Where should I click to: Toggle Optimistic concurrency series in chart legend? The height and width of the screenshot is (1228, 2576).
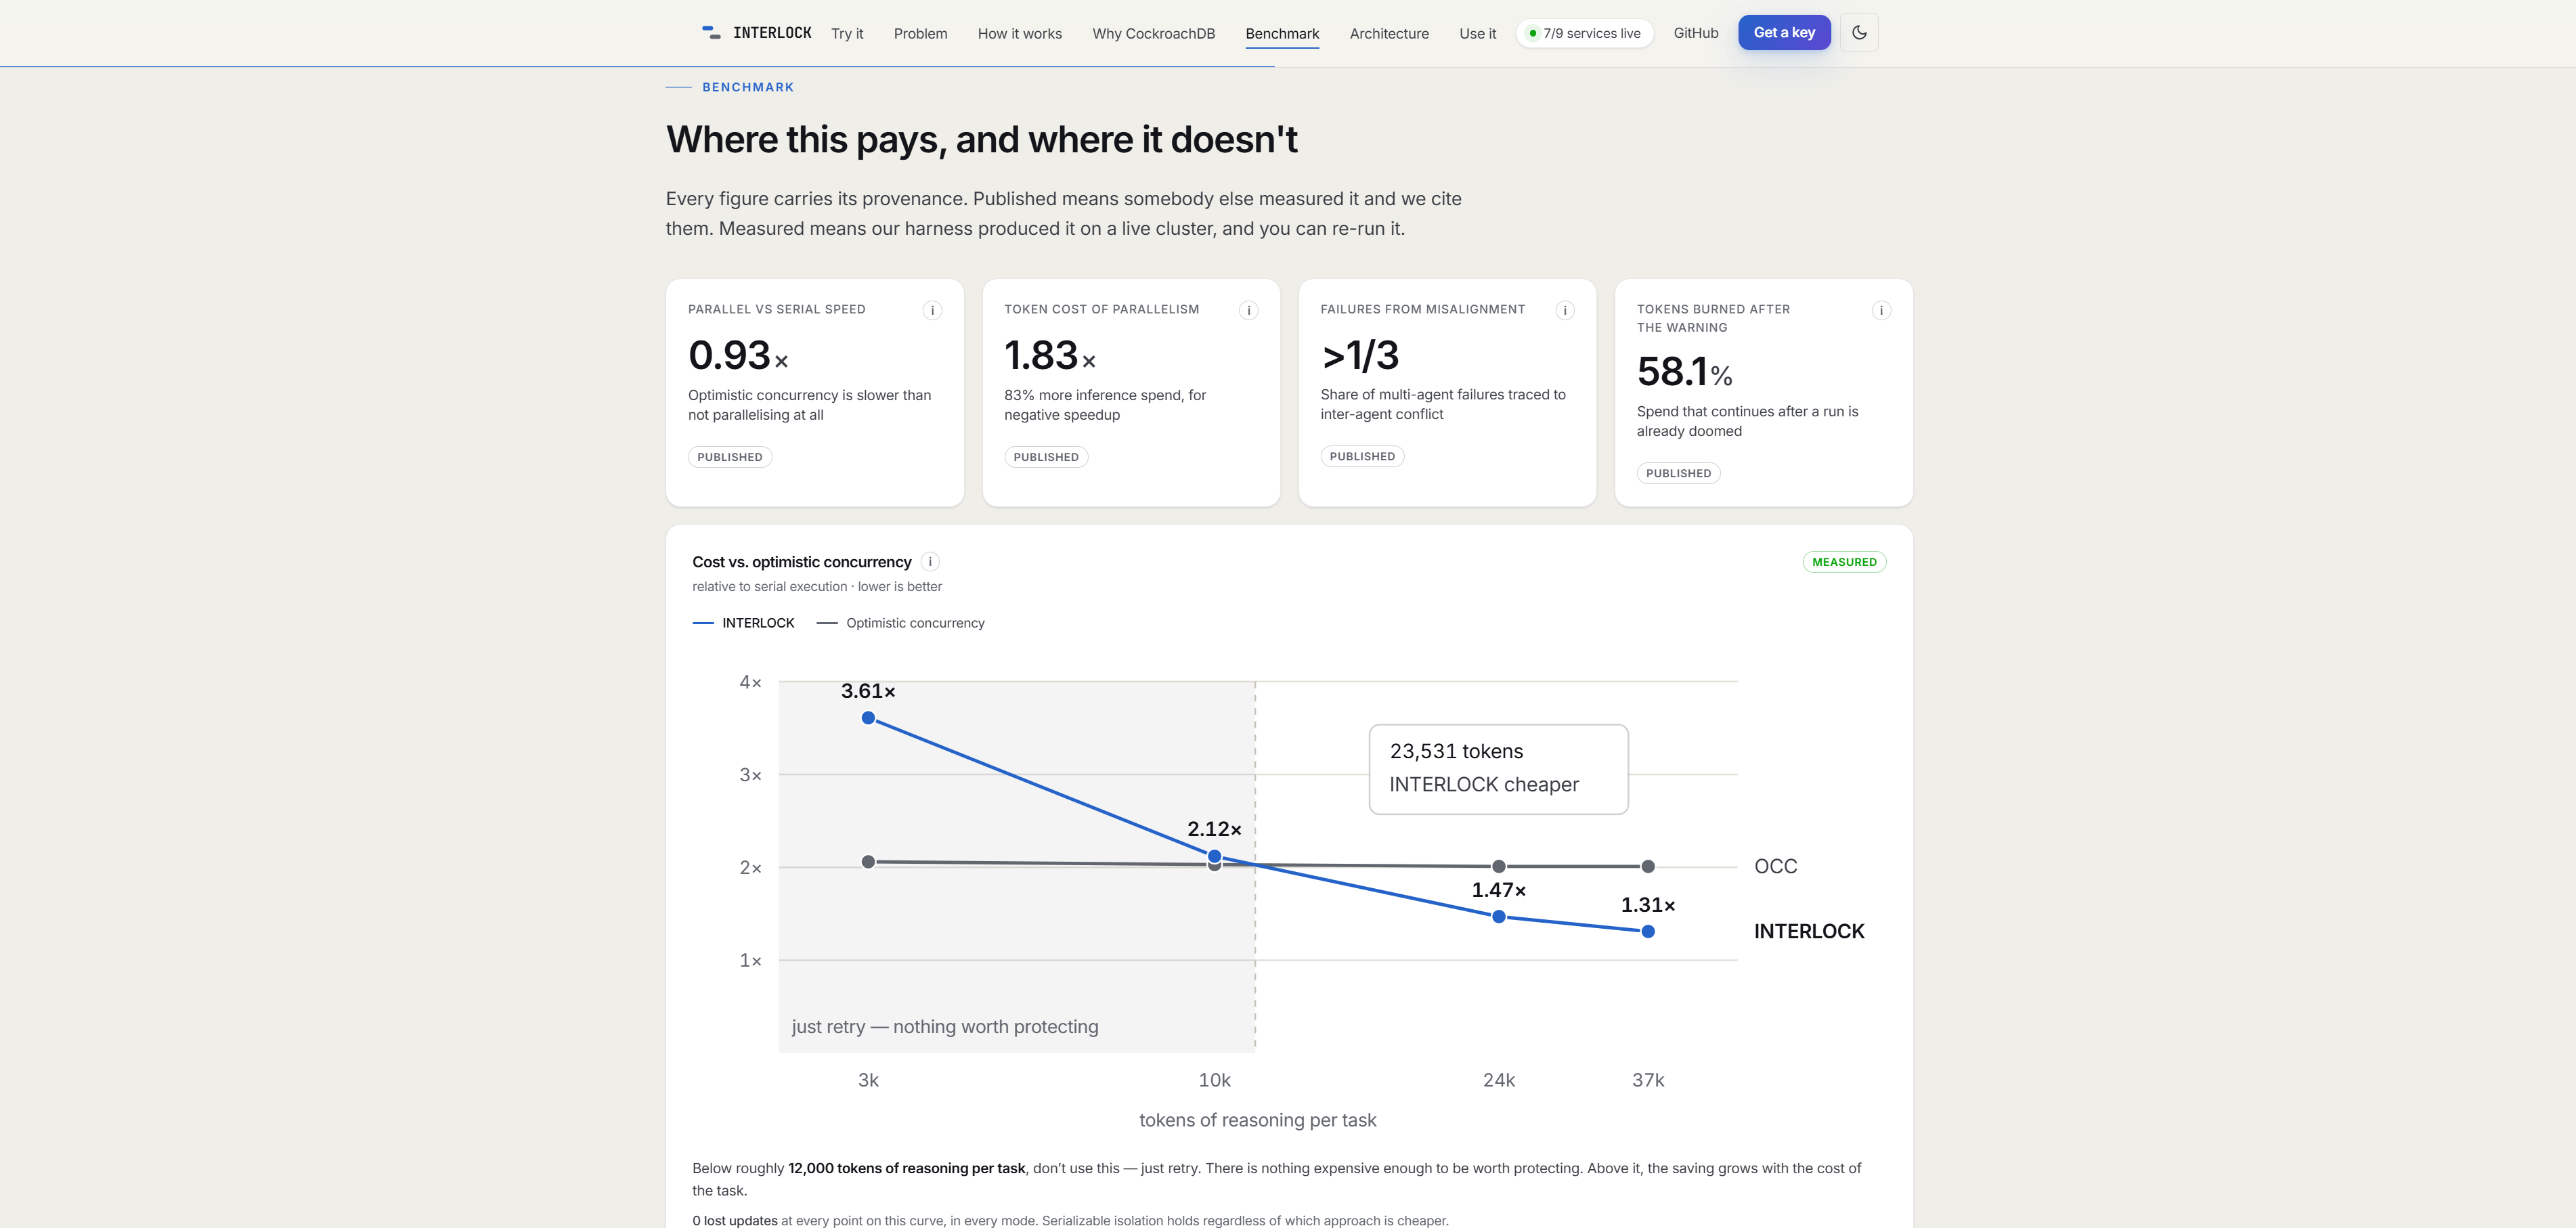[900, 623]
